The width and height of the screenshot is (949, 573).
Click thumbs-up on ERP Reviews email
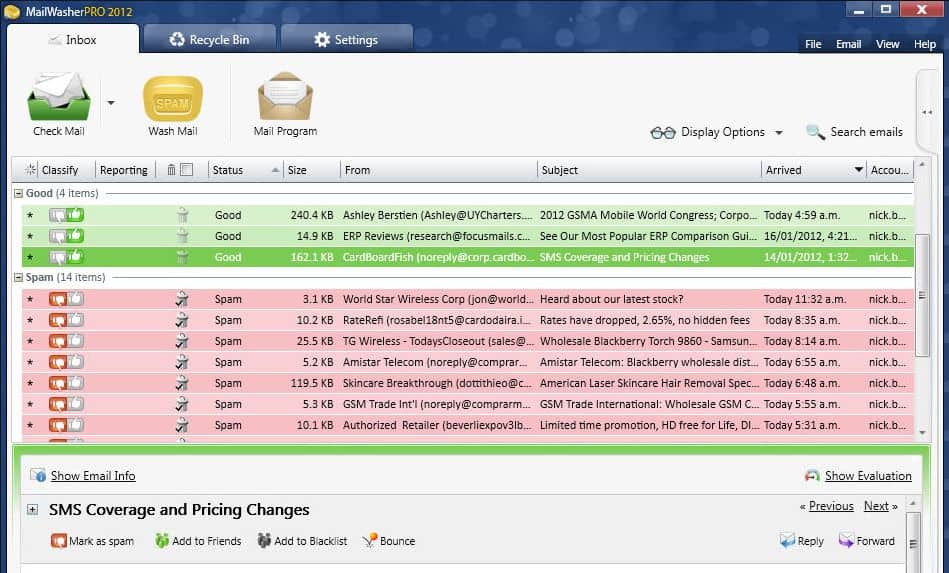(76, 236)
